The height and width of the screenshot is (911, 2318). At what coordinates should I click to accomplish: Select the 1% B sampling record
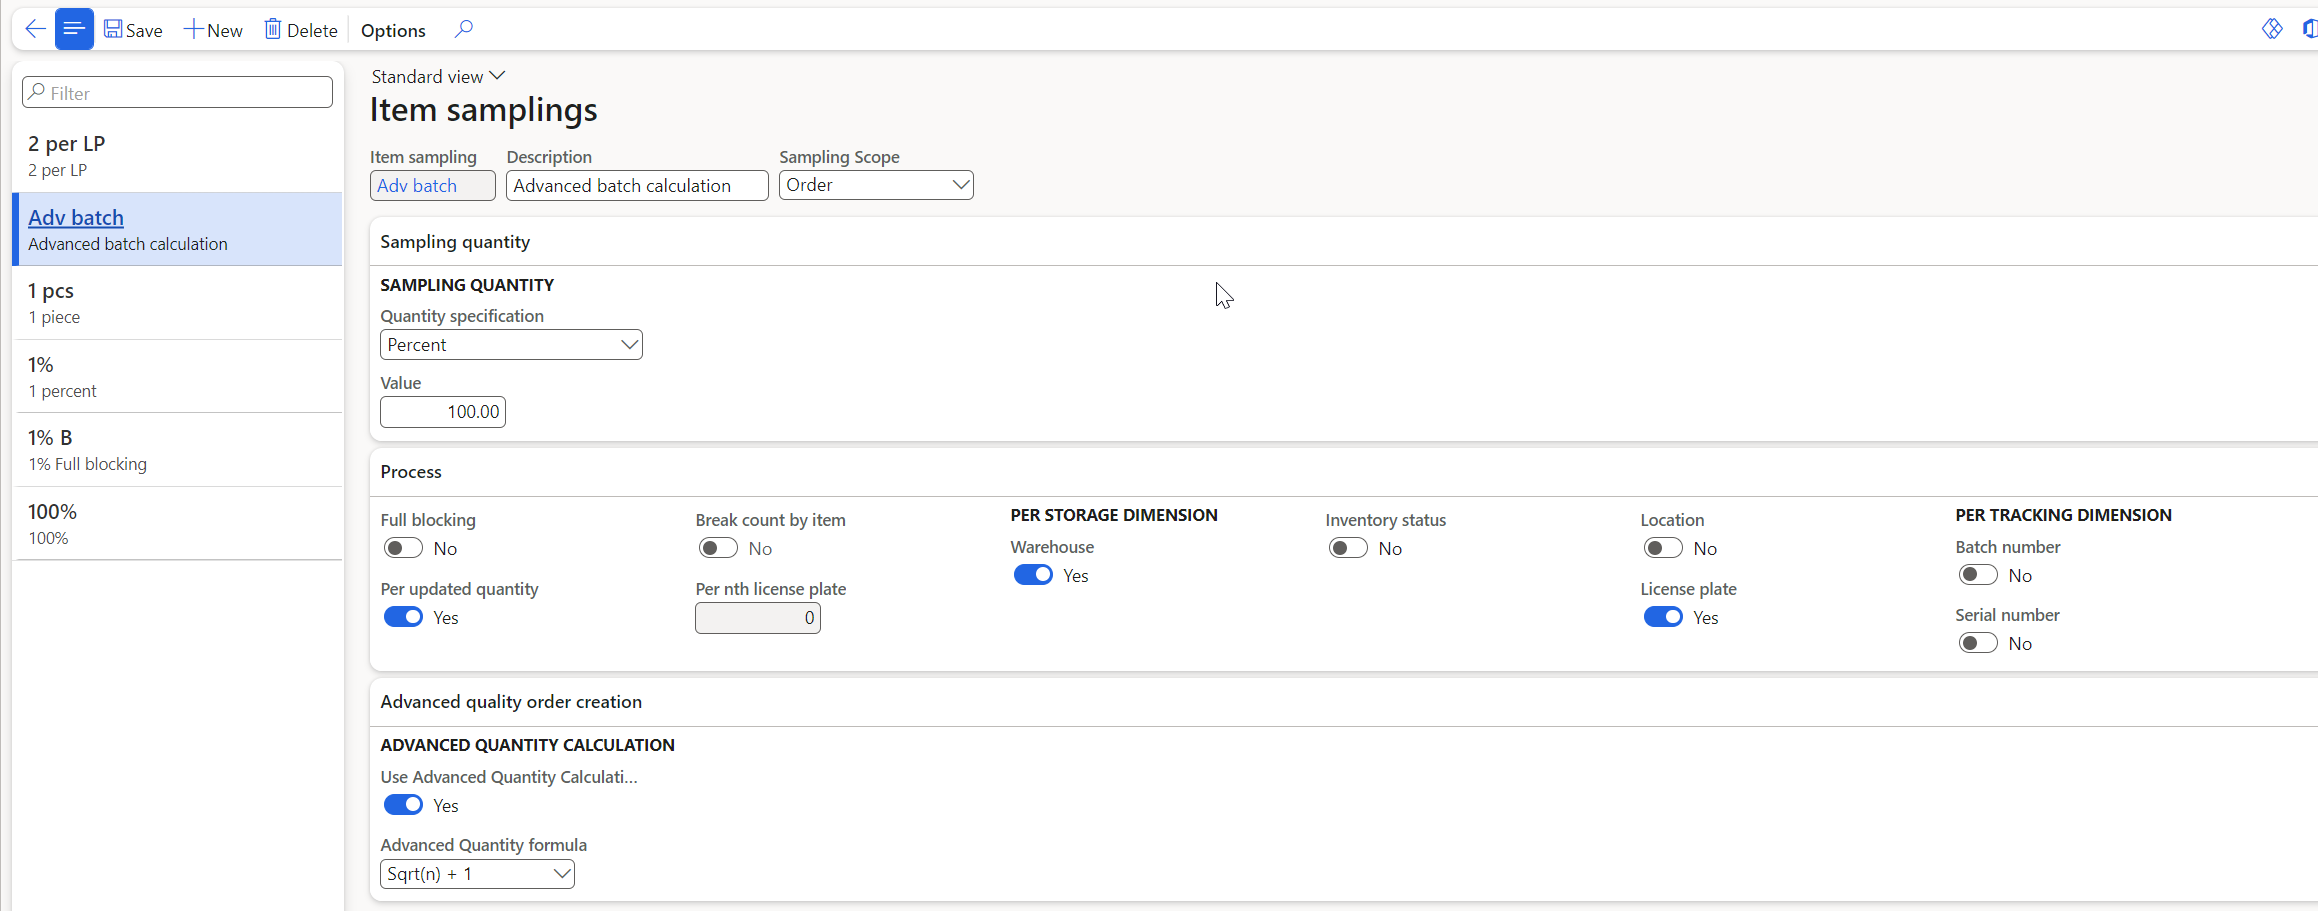pos(178,450)
